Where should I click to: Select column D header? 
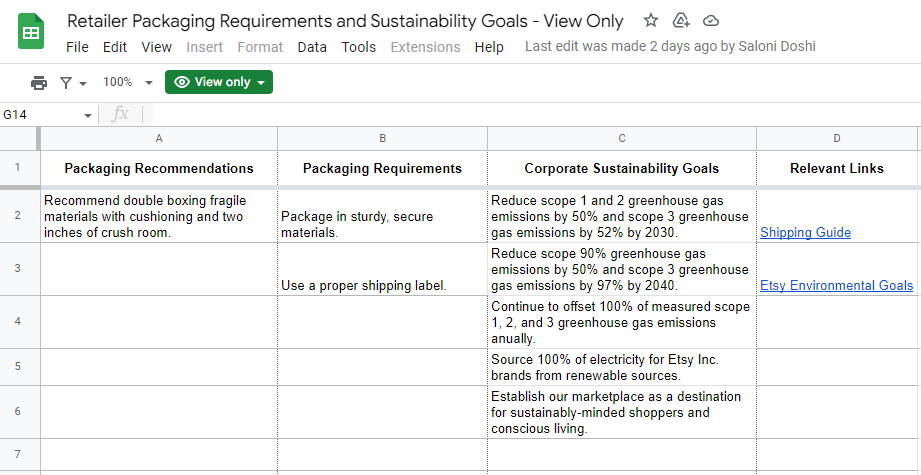(837, 139)
